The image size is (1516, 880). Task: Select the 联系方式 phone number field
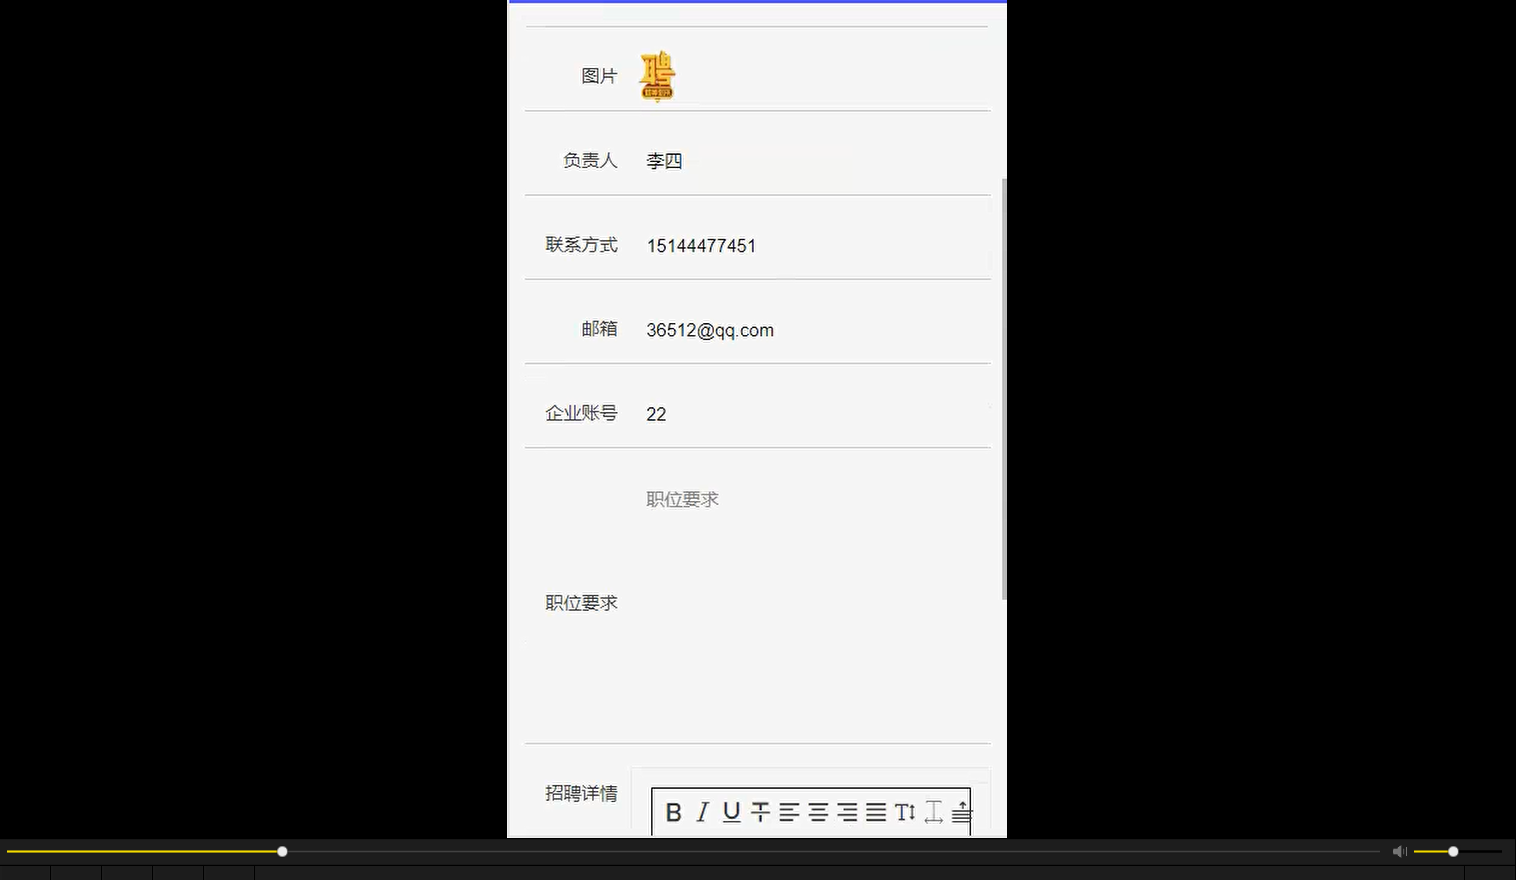click(701, 245)
